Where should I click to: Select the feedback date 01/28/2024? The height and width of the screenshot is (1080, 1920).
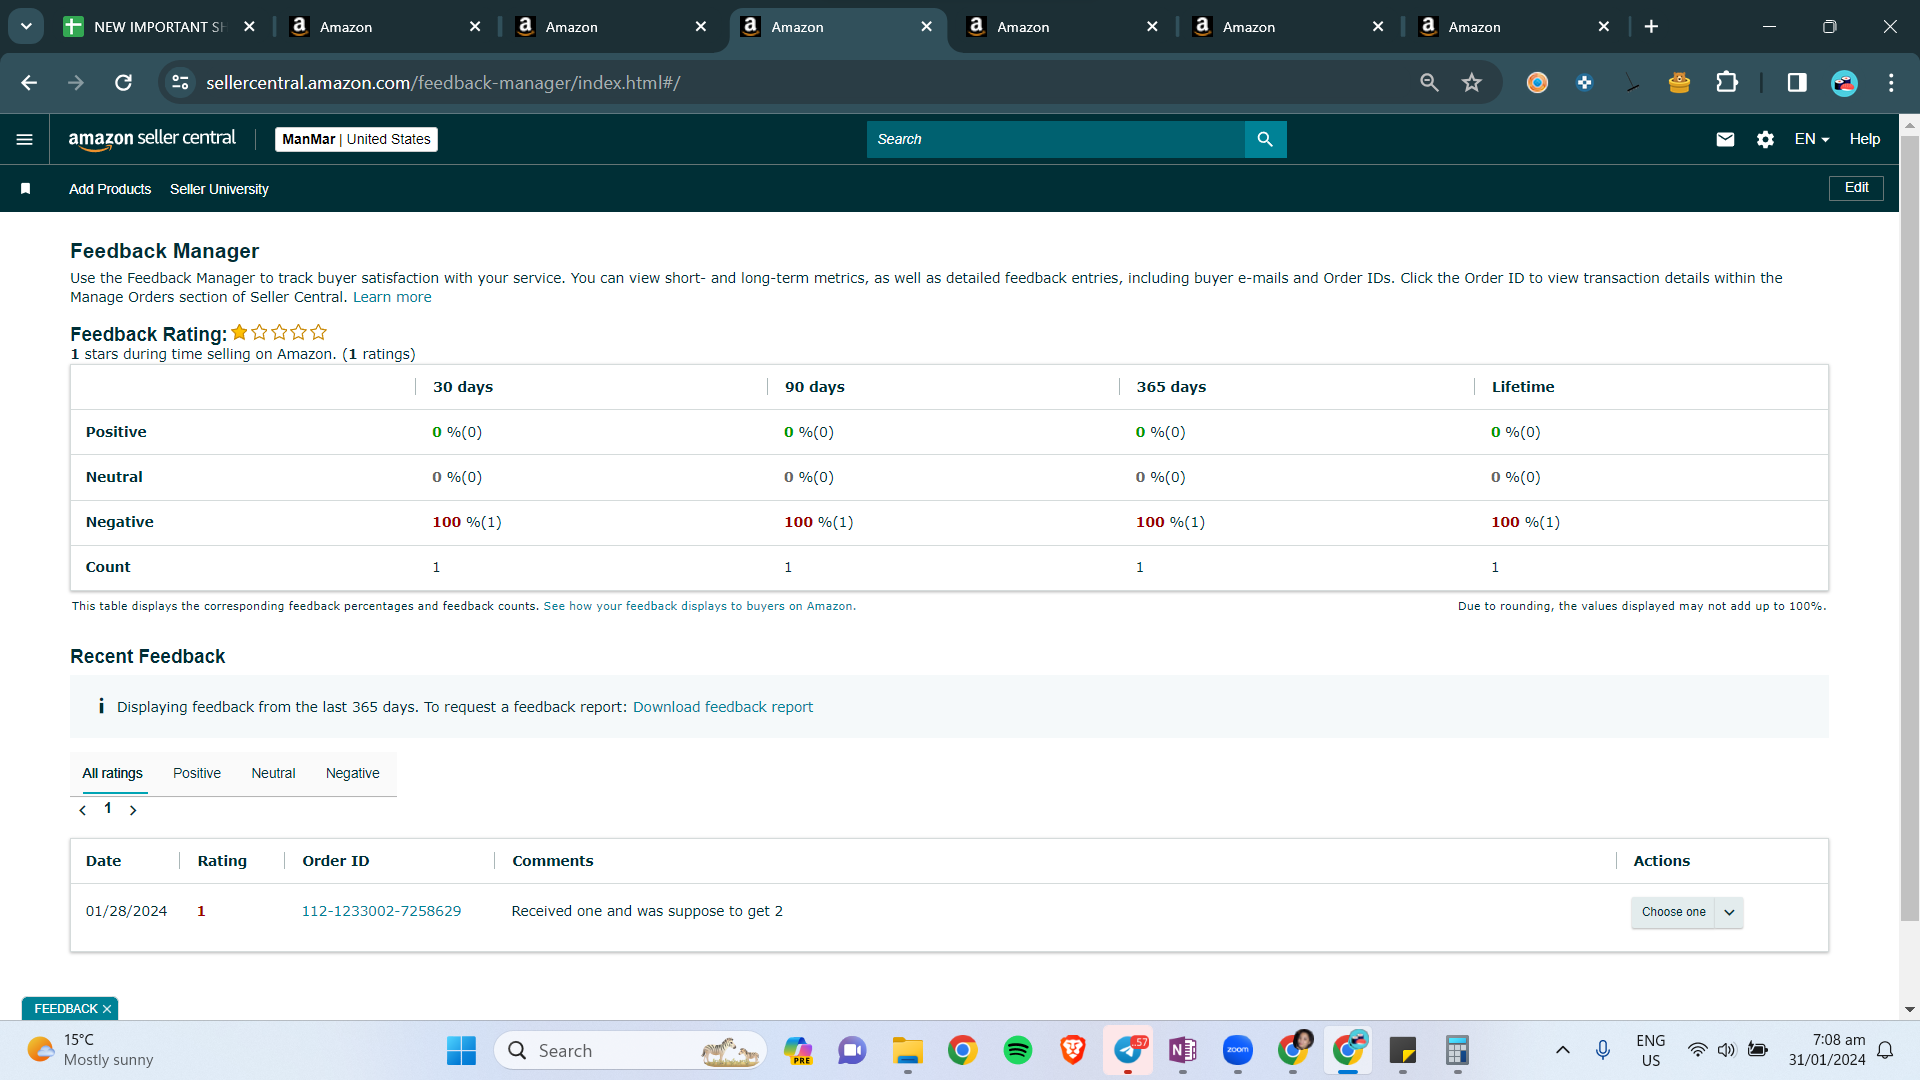click(x=126, y=912)
